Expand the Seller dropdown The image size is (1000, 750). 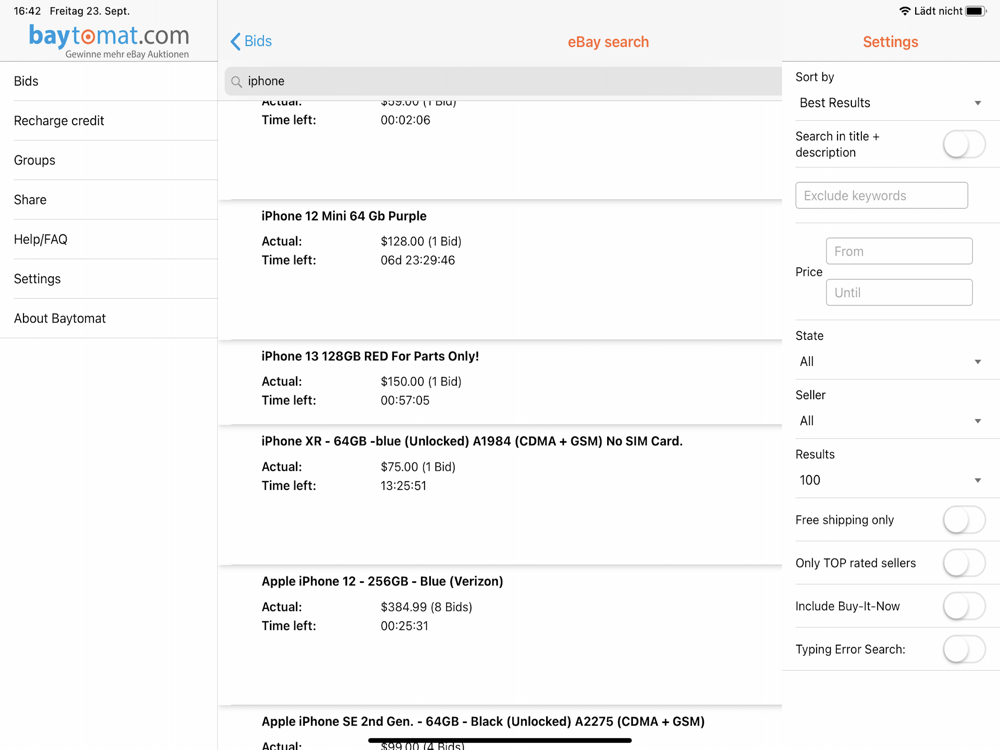pos(890,421)
